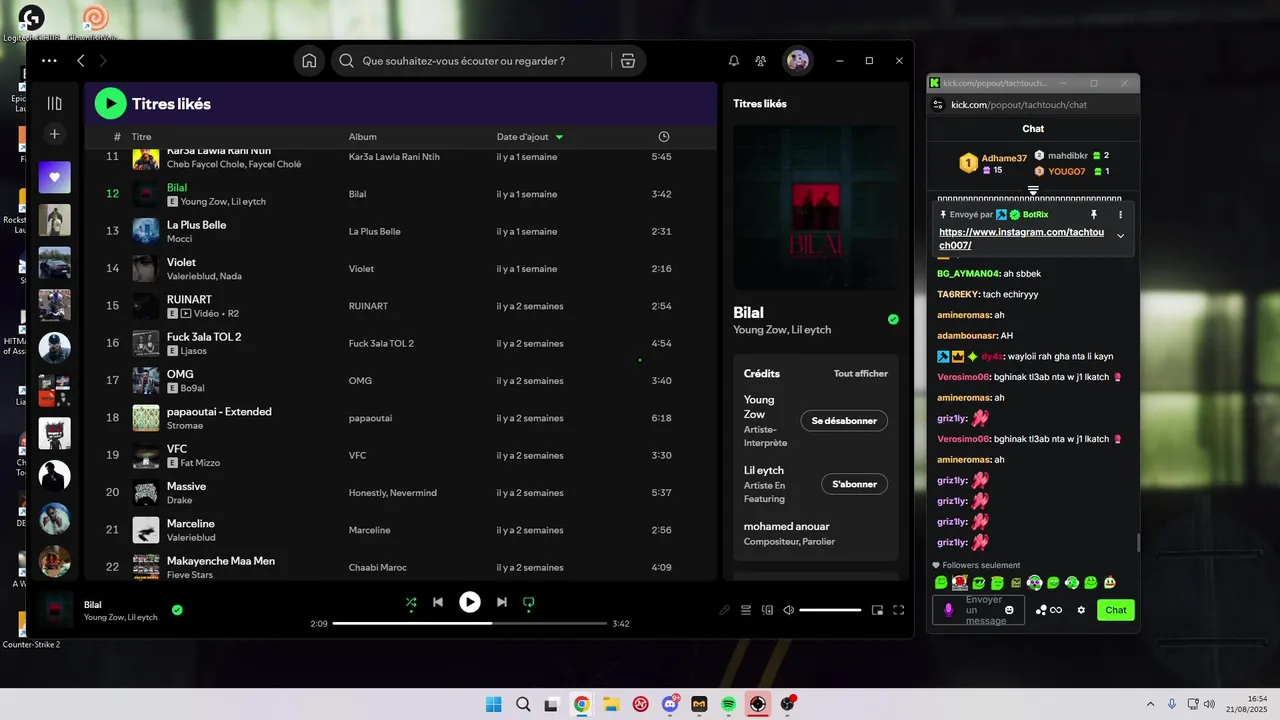Open the emoji picker in Kick message box
Screen dimensions: 1280x720
pyautogui.click(x=1009, y=610)
